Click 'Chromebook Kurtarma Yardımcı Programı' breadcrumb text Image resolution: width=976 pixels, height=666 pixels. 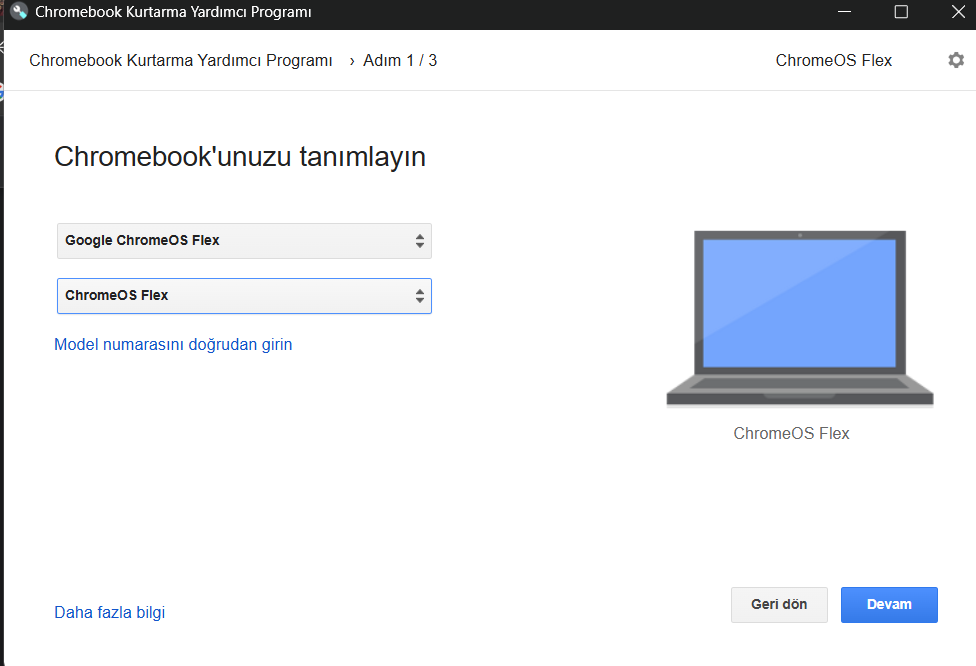(181, 60)
